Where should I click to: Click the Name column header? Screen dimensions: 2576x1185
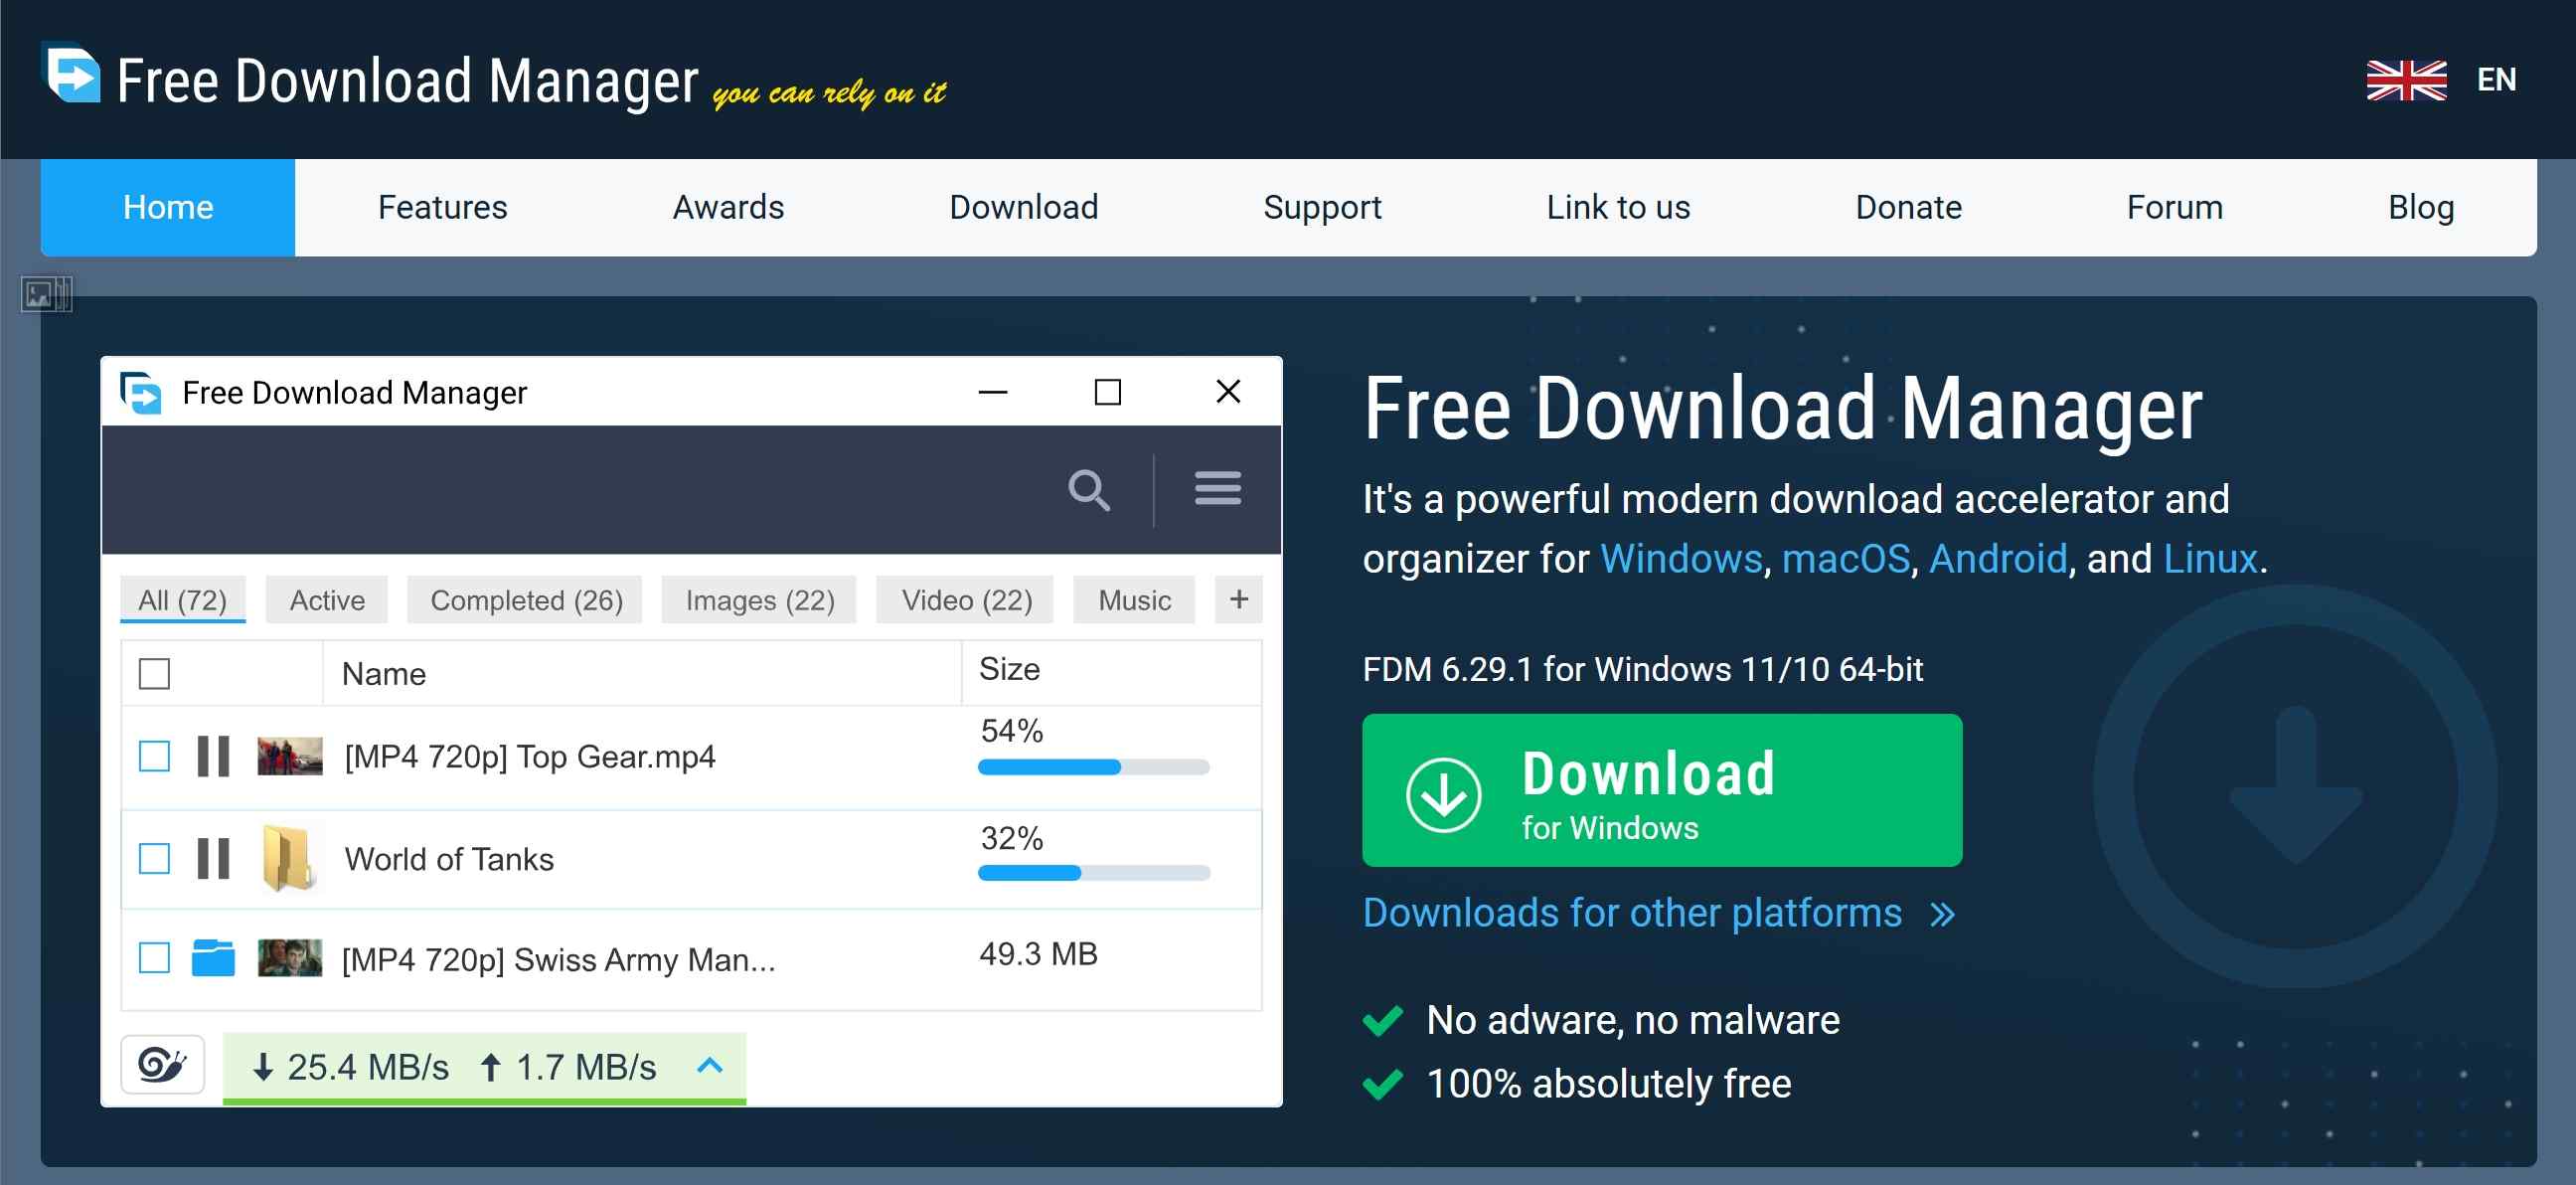point(384,674)
